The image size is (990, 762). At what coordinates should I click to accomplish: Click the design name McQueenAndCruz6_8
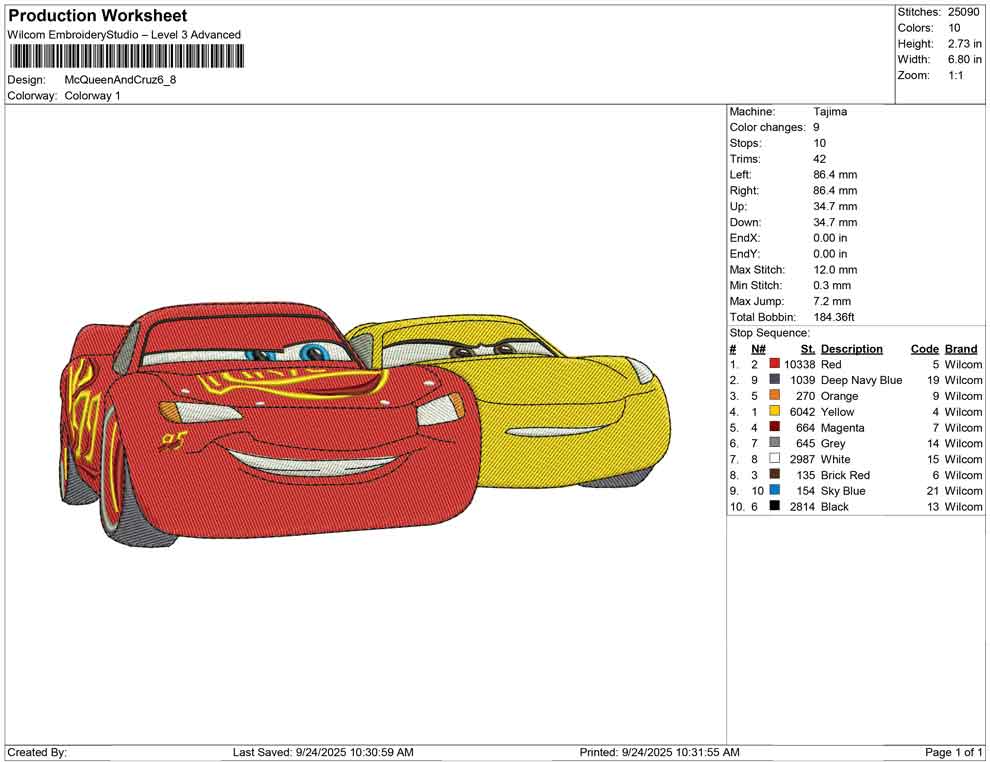[121, 80]
